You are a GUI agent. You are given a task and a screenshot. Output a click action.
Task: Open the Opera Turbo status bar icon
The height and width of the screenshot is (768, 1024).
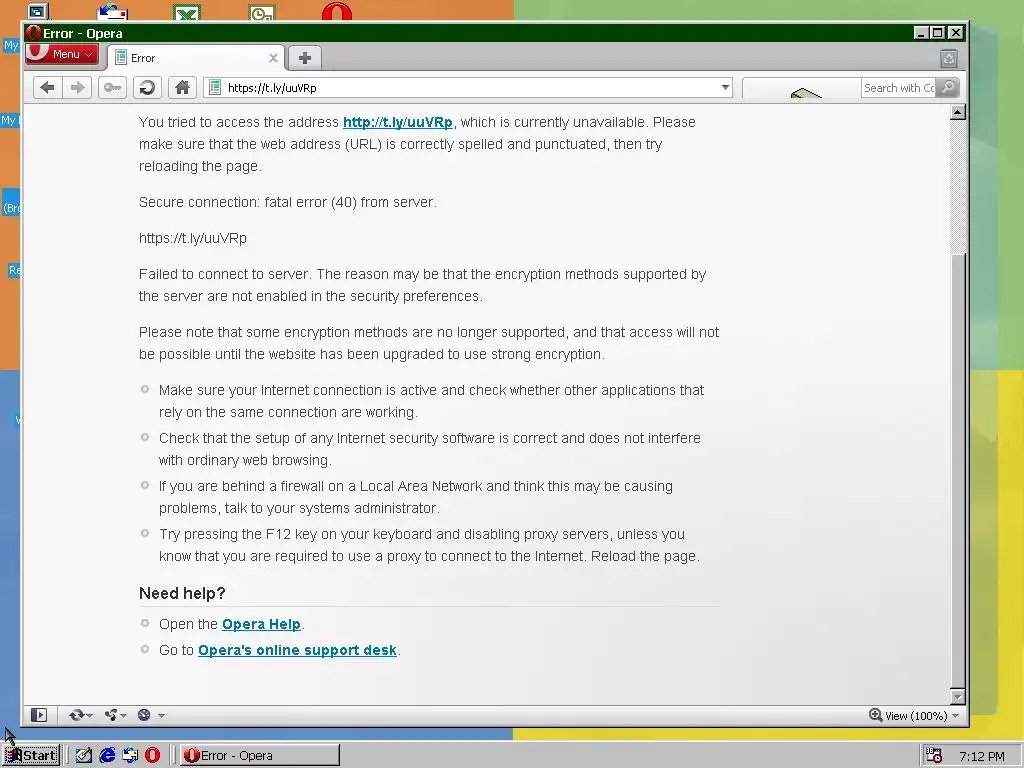pos(144,715)
